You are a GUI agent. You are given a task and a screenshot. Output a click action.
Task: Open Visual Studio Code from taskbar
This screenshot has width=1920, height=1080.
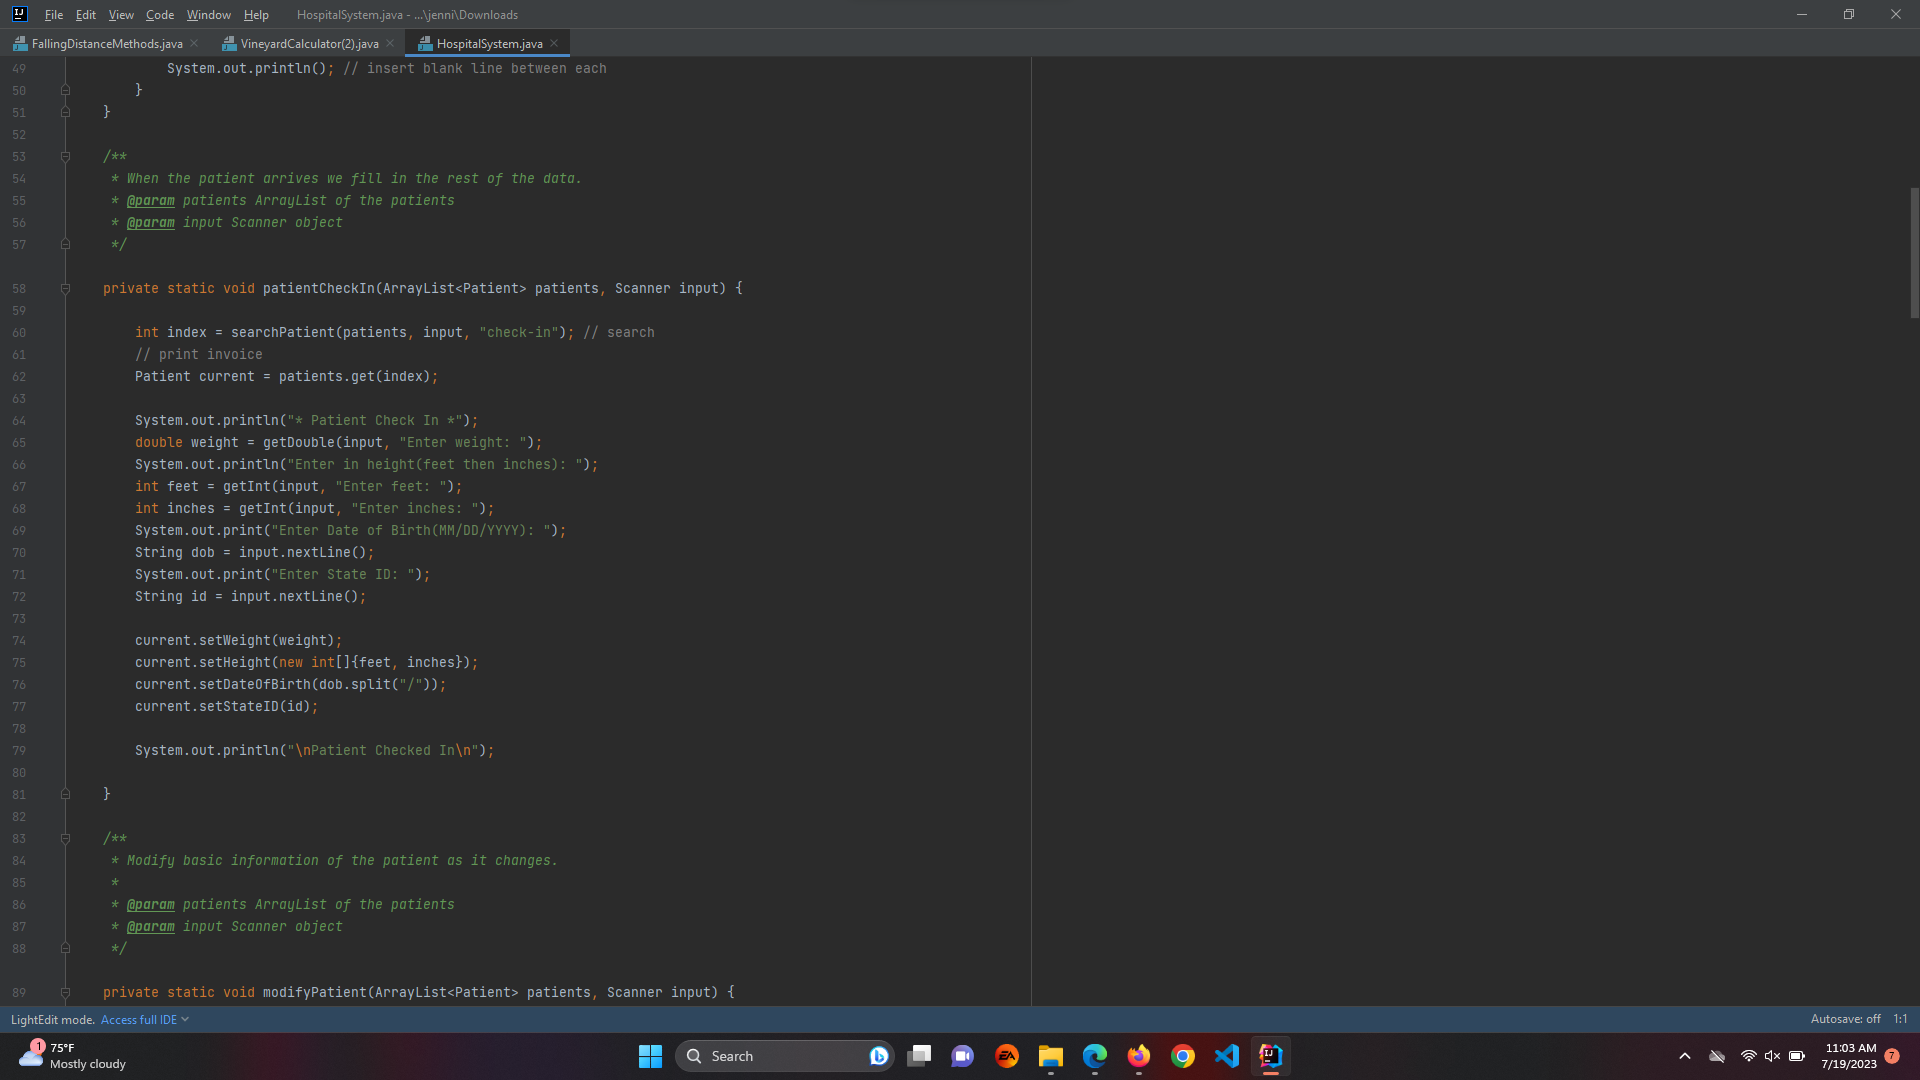point(1227,1056)
